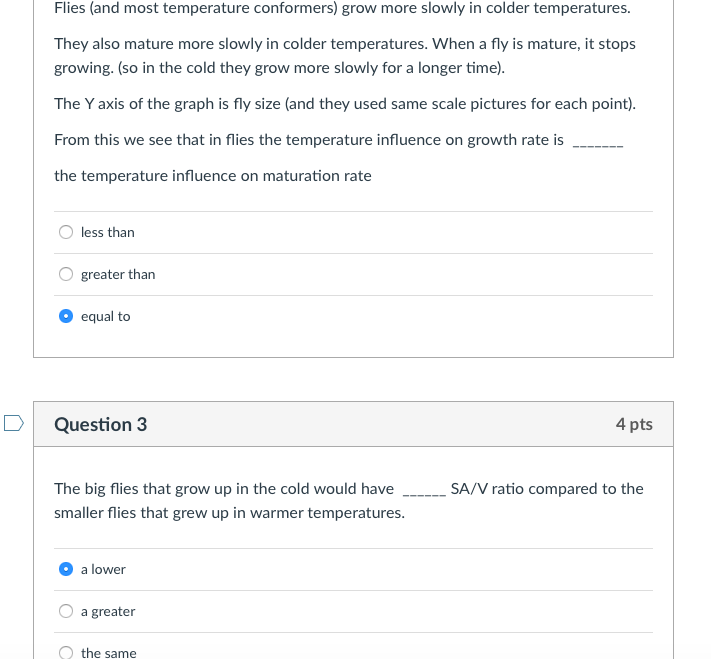The width and height of the screenshot is (711, 659).
Task: Choose 'the same' radio button
Action: pos(66,652)
